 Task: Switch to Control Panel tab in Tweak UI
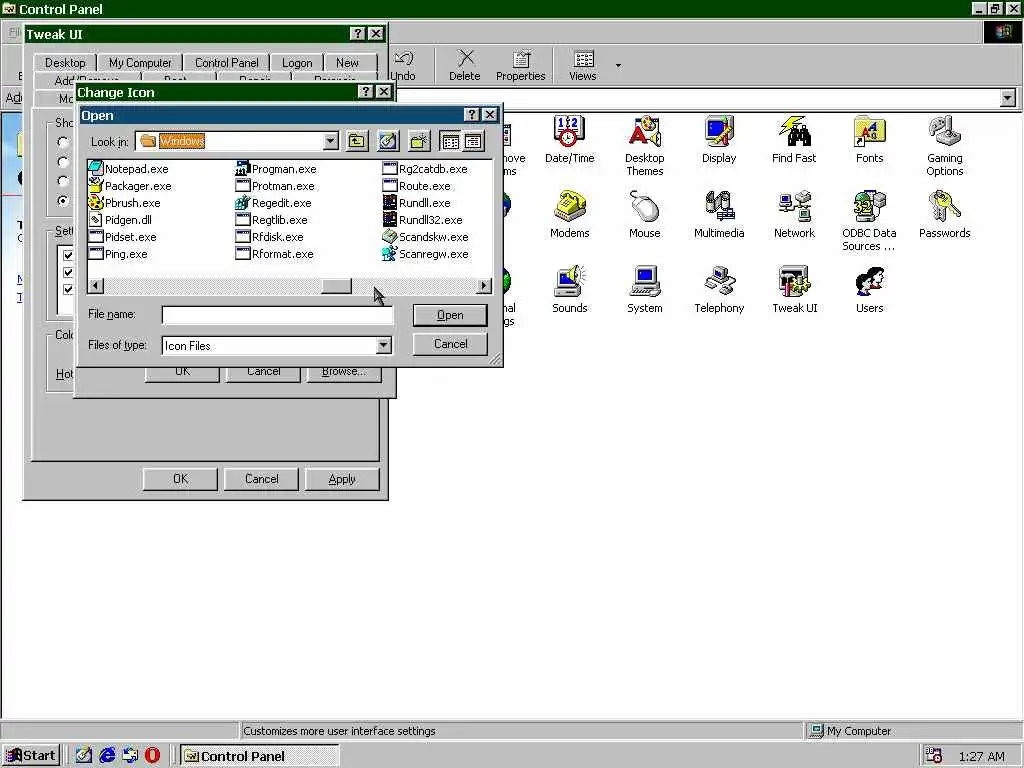[x=227, y=63]
